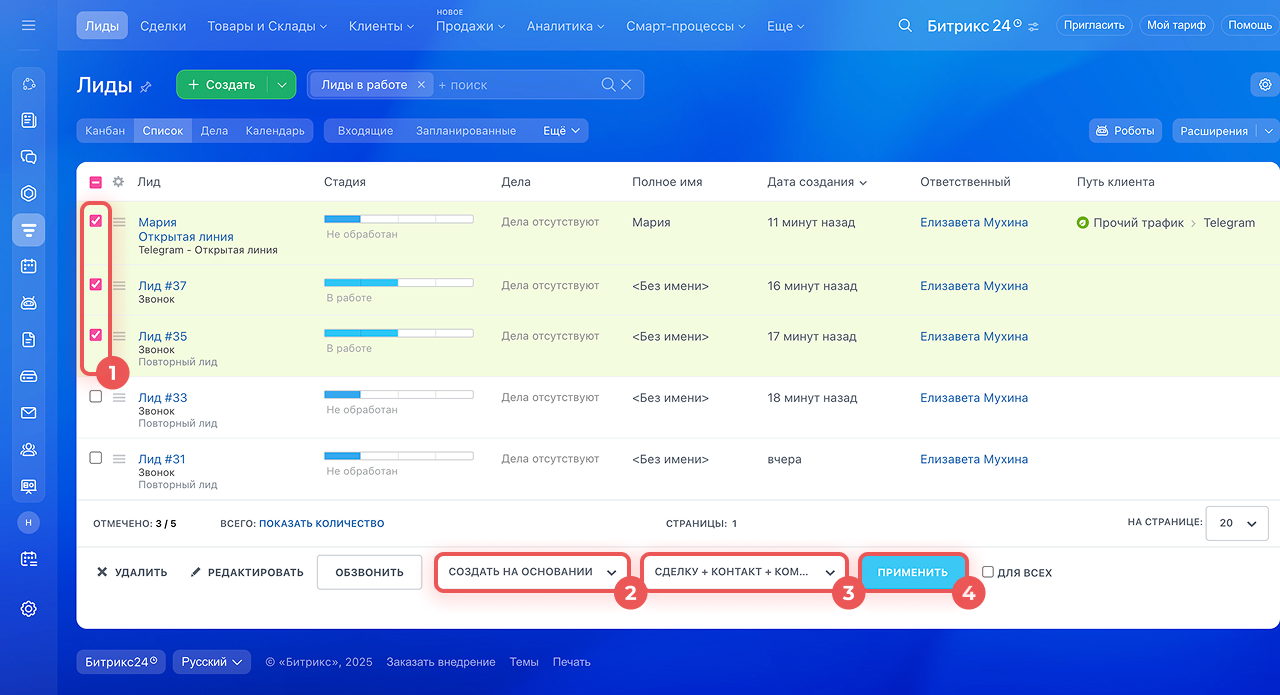The height and width of the screenshot is (695, 1280).
Task: Open the disk drive icon in sidebar
Action: tap(29, 376)
